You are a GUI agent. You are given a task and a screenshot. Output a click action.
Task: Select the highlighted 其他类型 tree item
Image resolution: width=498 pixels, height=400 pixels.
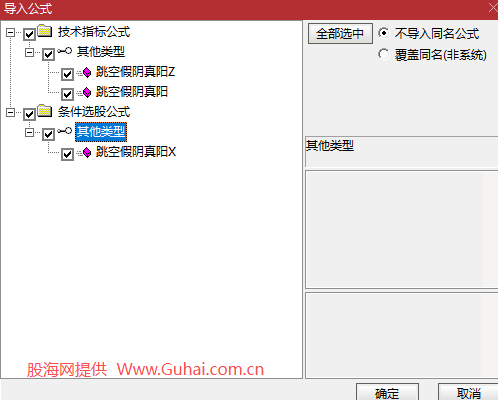(x=101, y=132)
